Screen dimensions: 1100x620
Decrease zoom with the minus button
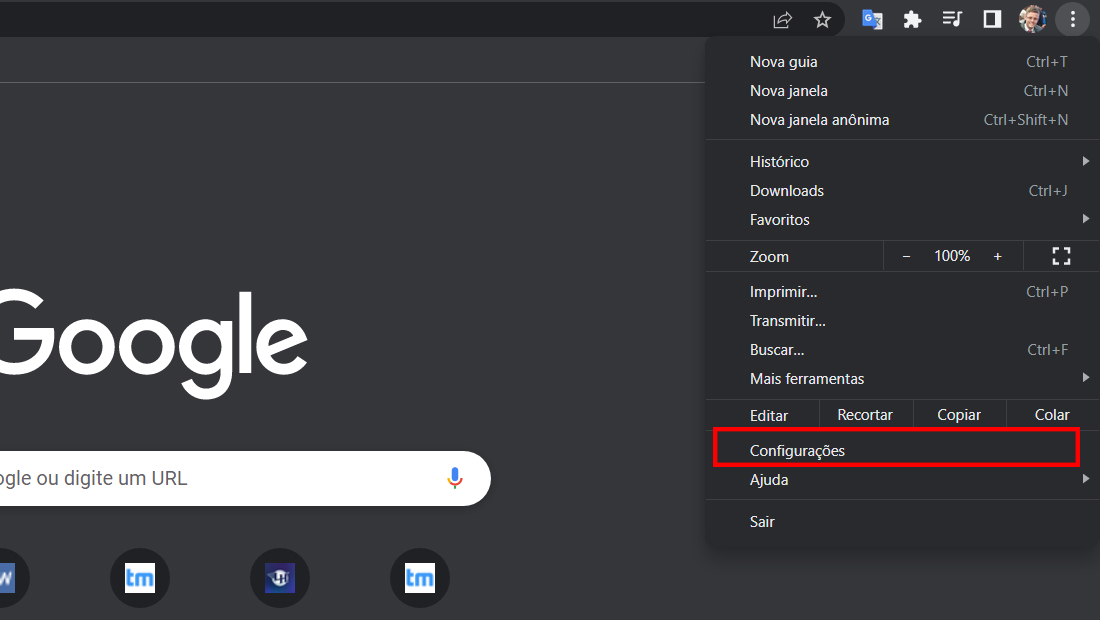pos(906,257)
